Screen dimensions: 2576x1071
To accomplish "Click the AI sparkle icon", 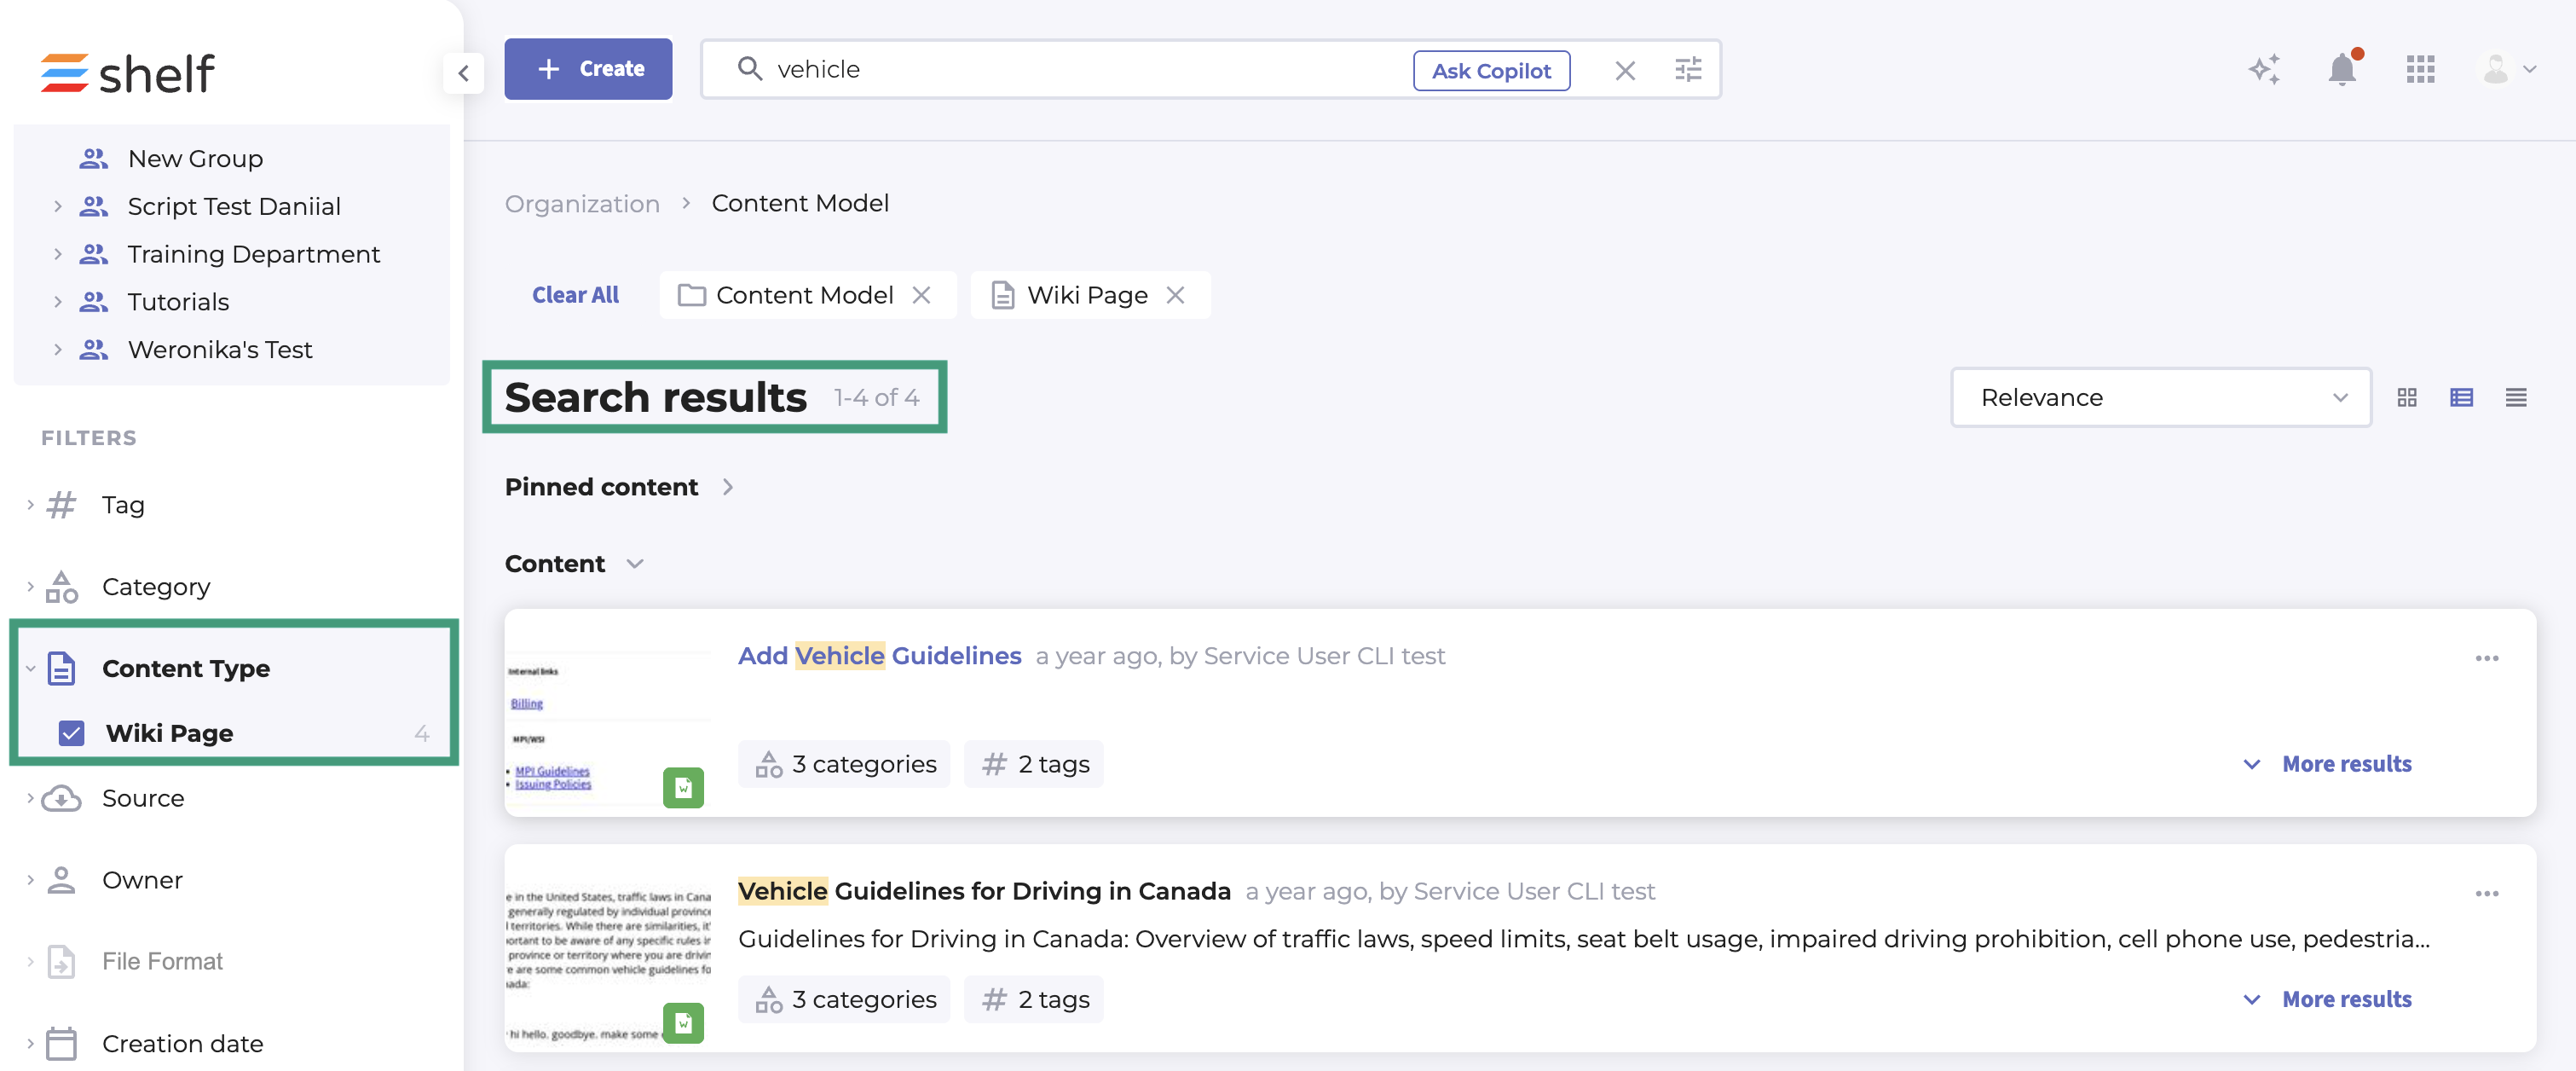I will [x=2264, y=70].
